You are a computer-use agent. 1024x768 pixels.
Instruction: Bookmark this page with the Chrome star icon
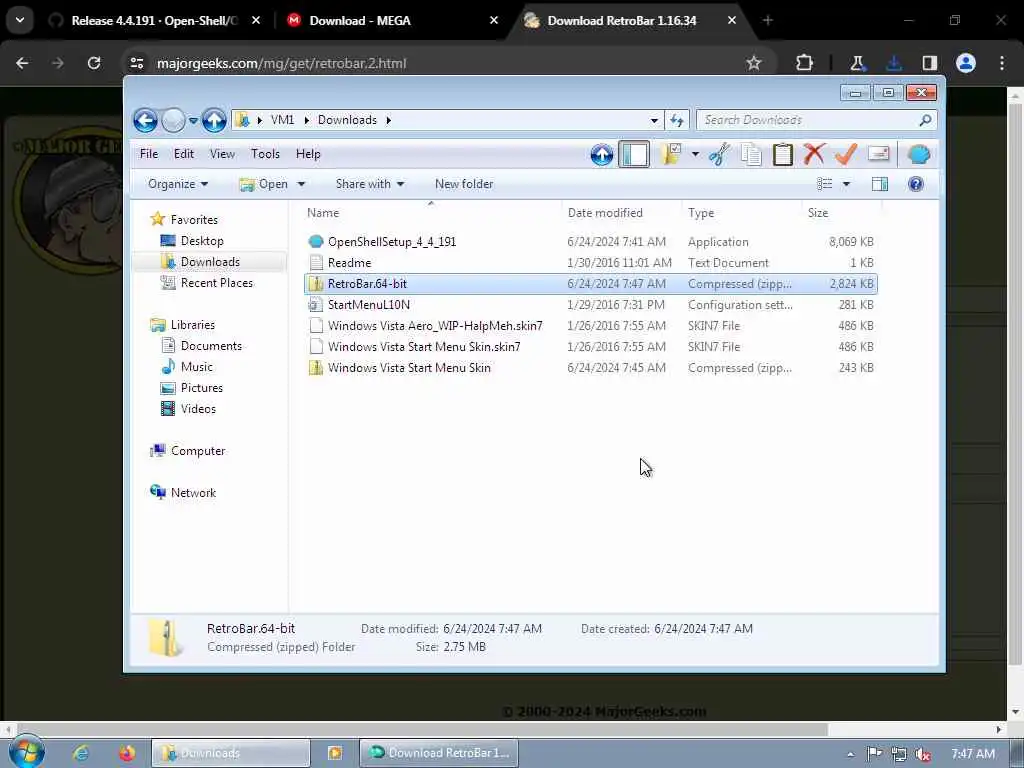(x=754, y=63)
